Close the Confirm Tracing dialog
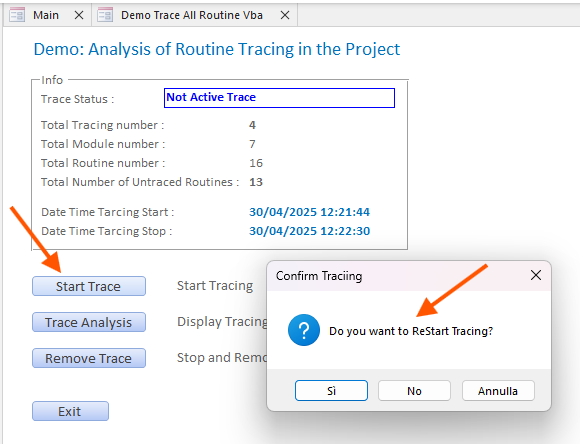Screen dimensions: 580x444 536,275
